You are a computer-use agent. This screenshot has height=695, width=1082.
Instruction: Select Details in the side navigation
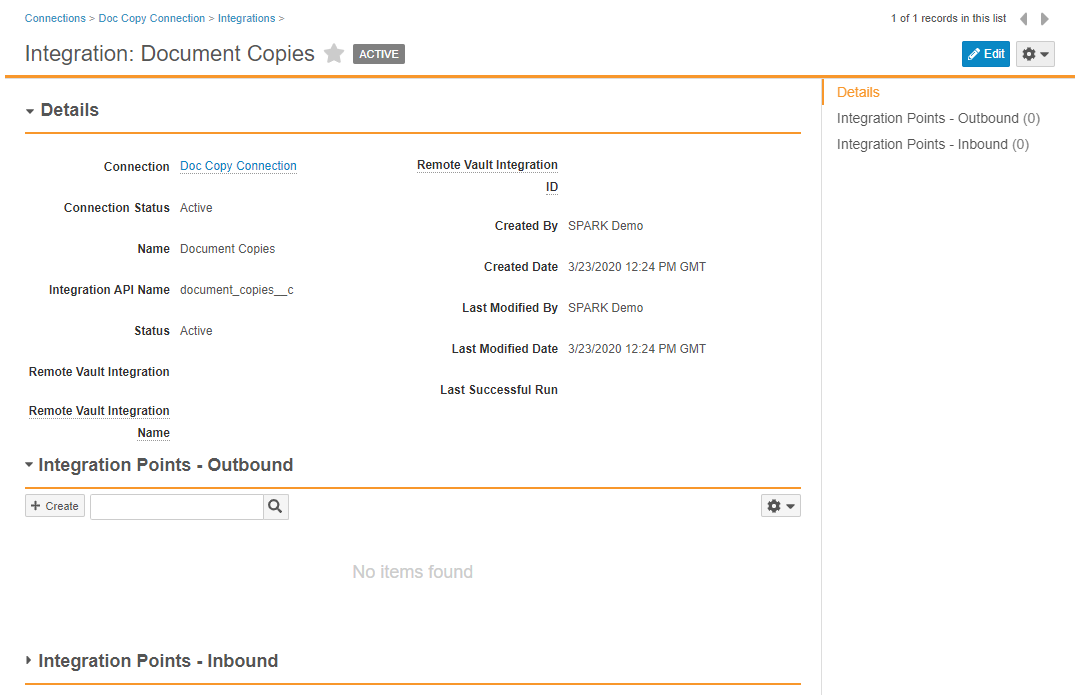tap(858, 92)
